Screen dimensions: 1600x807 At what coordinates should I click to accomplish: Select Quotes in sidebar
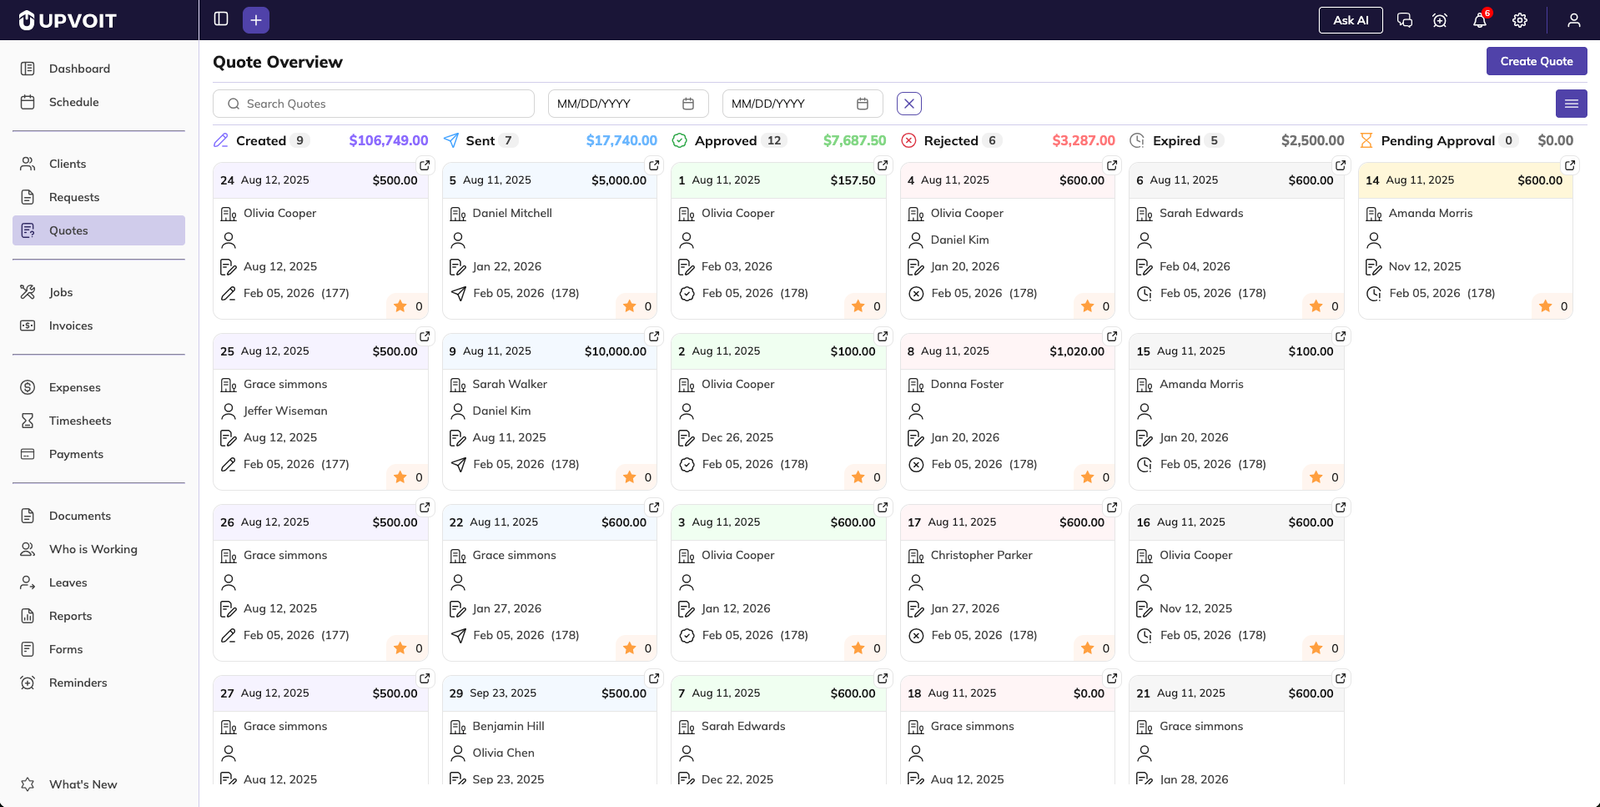click(x=99, y=230)
